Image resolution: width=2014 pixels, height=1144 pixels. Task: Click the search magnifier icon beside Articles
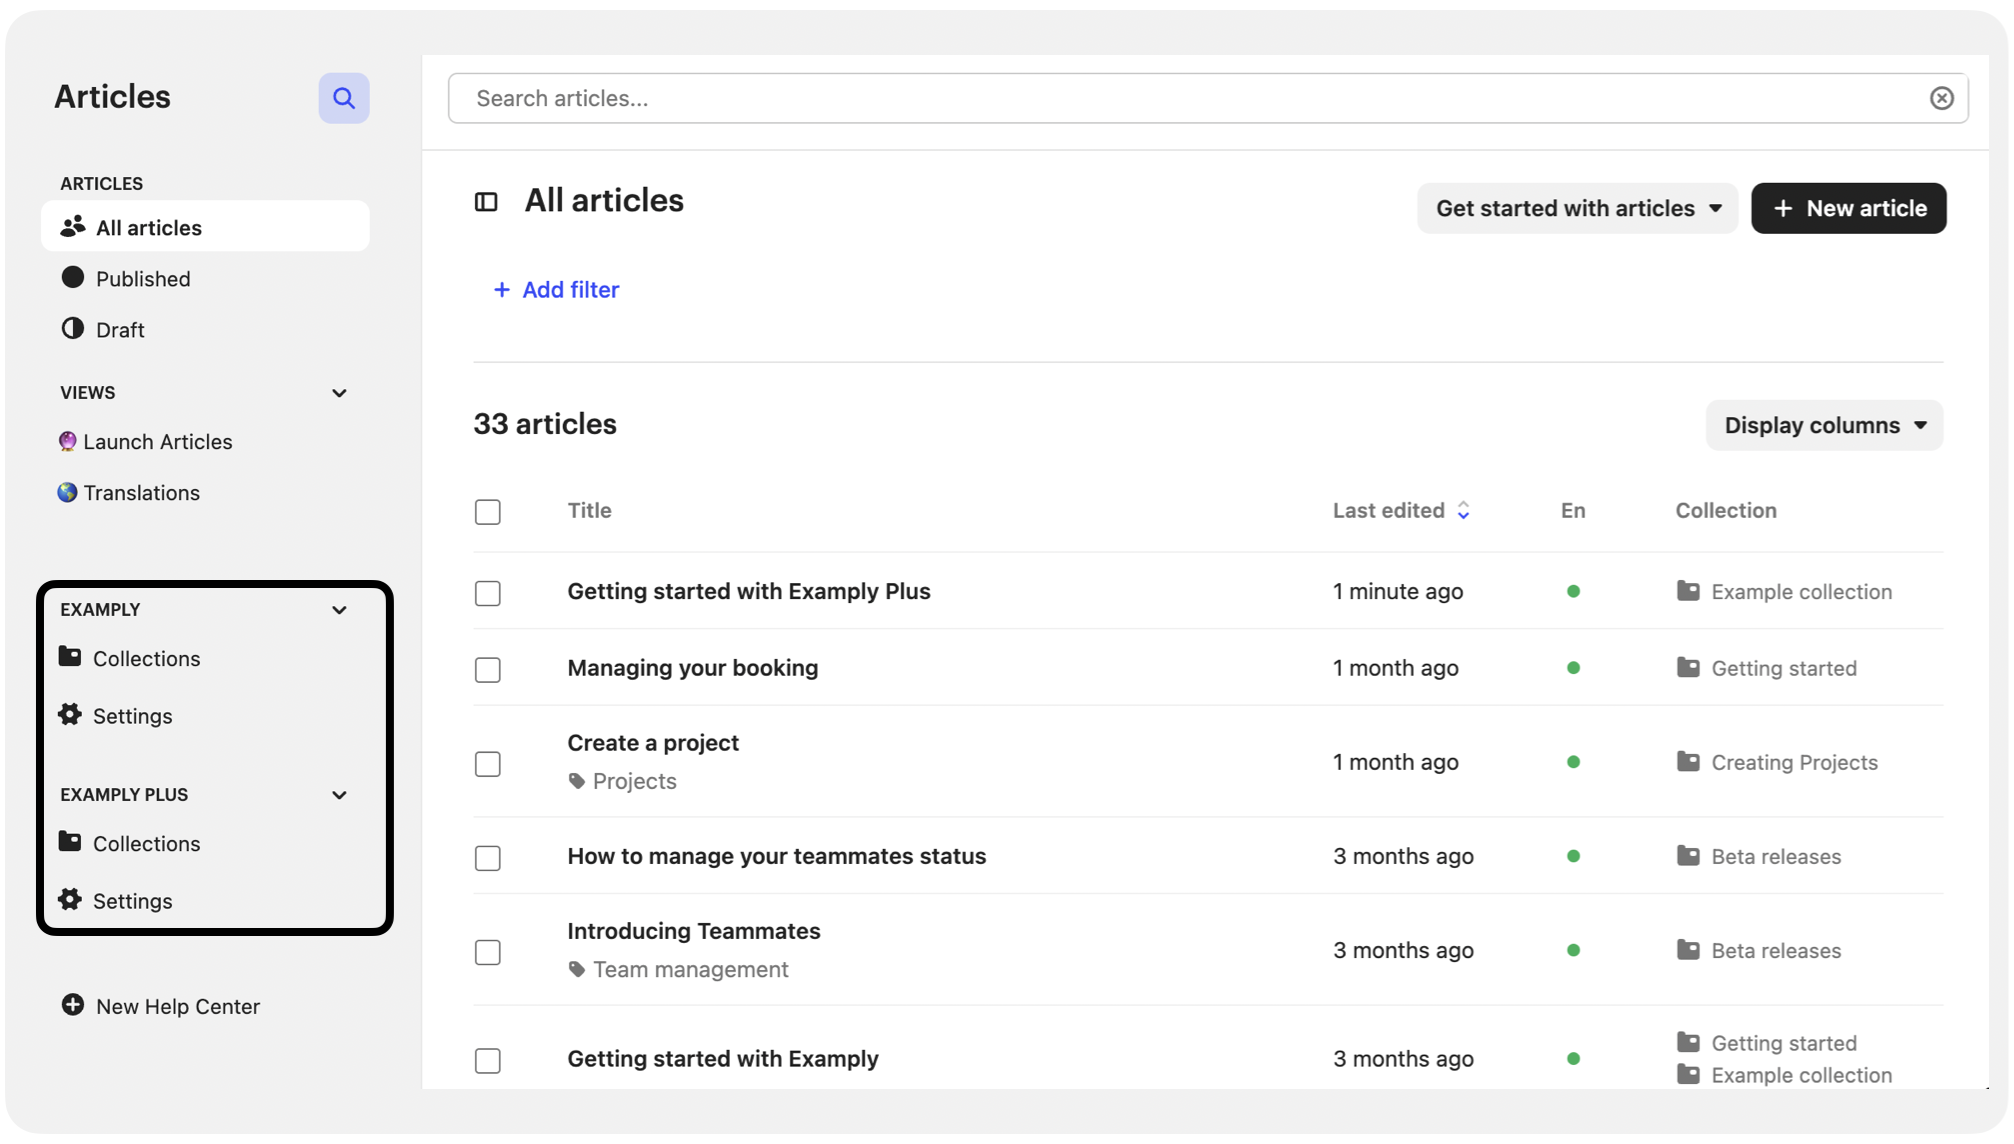tap(343, 98)
